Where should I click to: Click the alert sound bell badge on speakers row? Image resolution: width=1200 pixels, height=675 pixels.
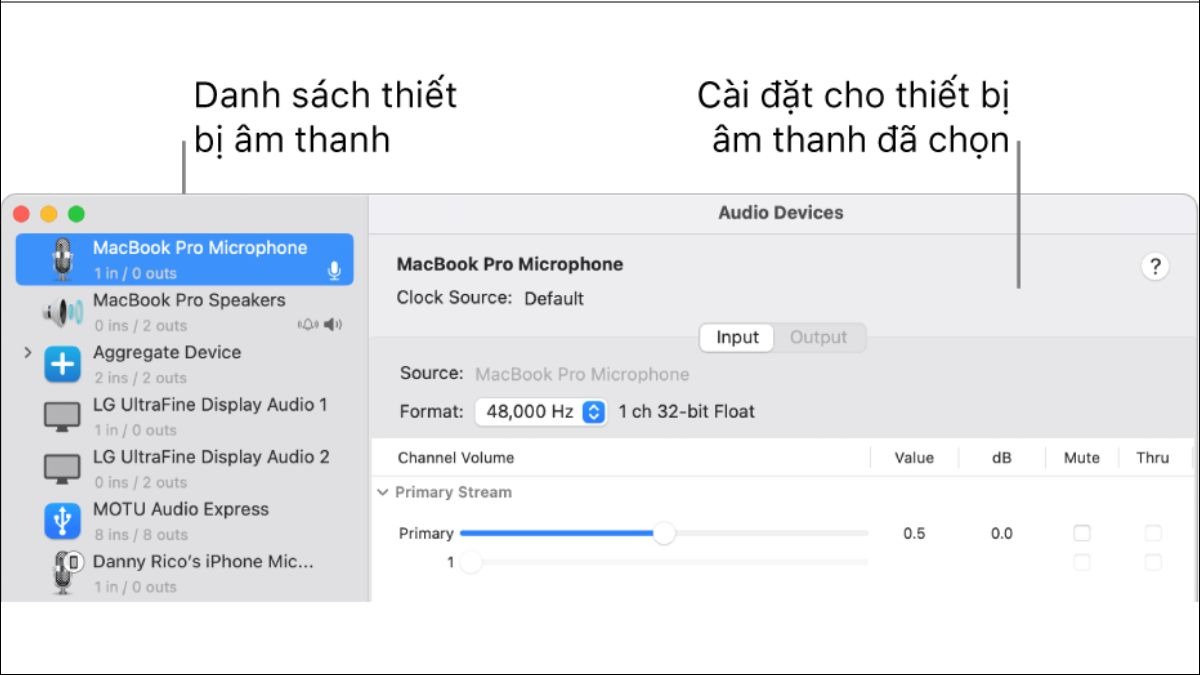(x=308, y=324)
